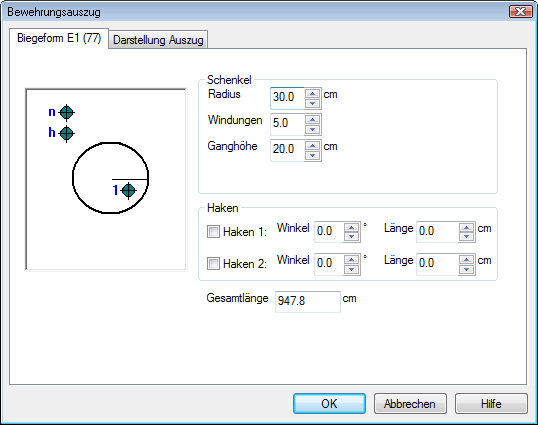Viewport: 538px width, 425px height.
Task: Increase Windungen with the up arrow
Action: (312, 119)
